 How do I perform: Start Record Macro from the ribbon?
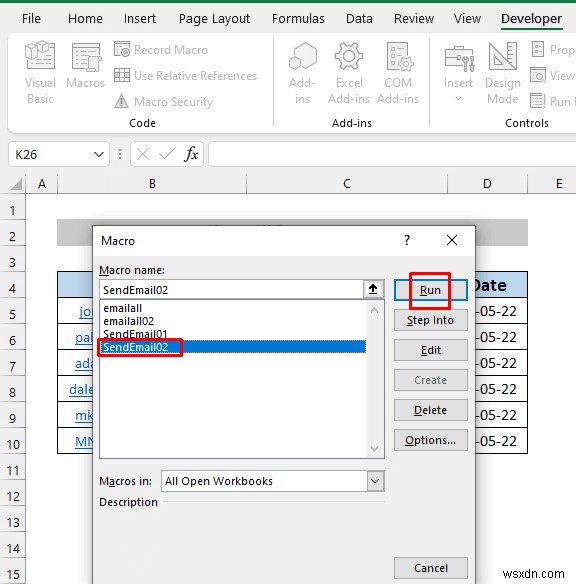coord(160,50)
